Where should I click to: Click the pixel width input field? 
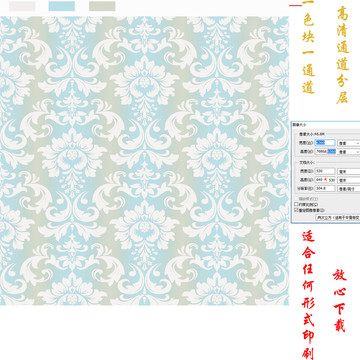[x=325, y=143]
